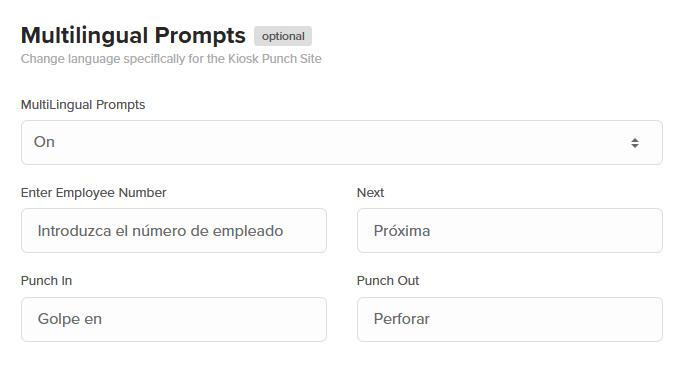Click into the Punch Out text field
This screenshot has width=685, height=381.
pyautogui.click(x=510, y=319)
